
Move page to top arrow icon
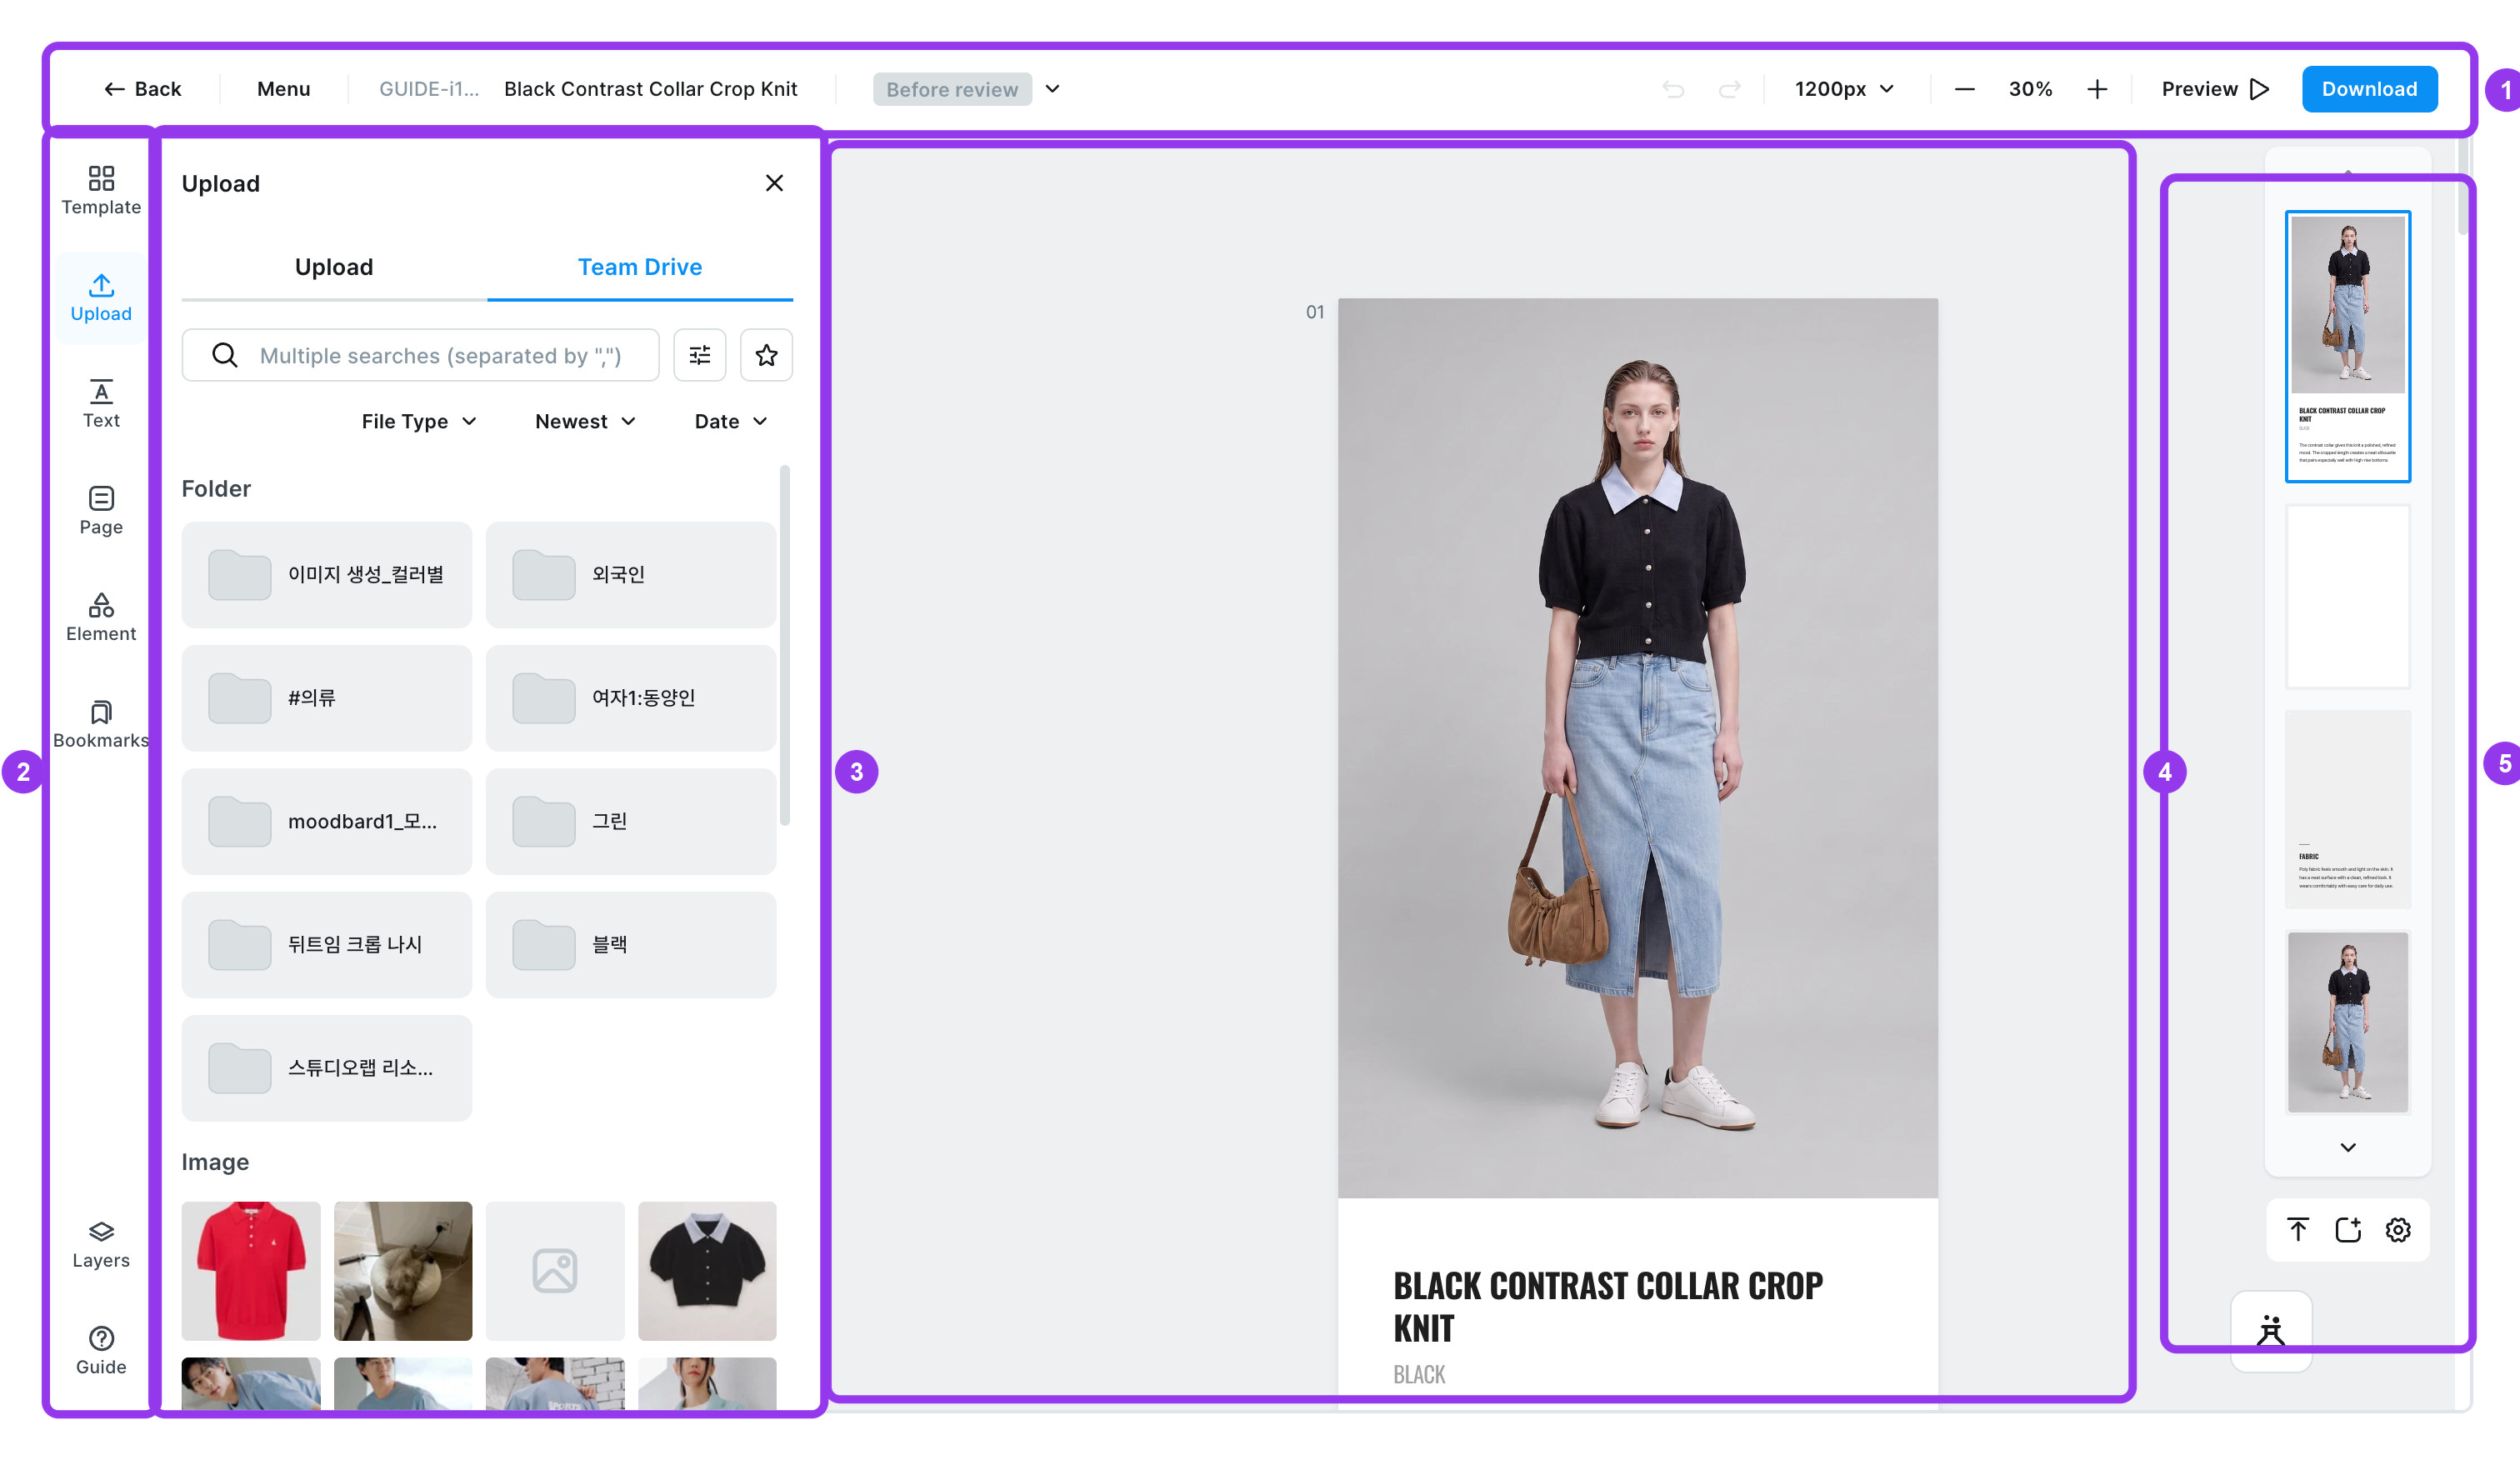click(x=2298, y=1229)
